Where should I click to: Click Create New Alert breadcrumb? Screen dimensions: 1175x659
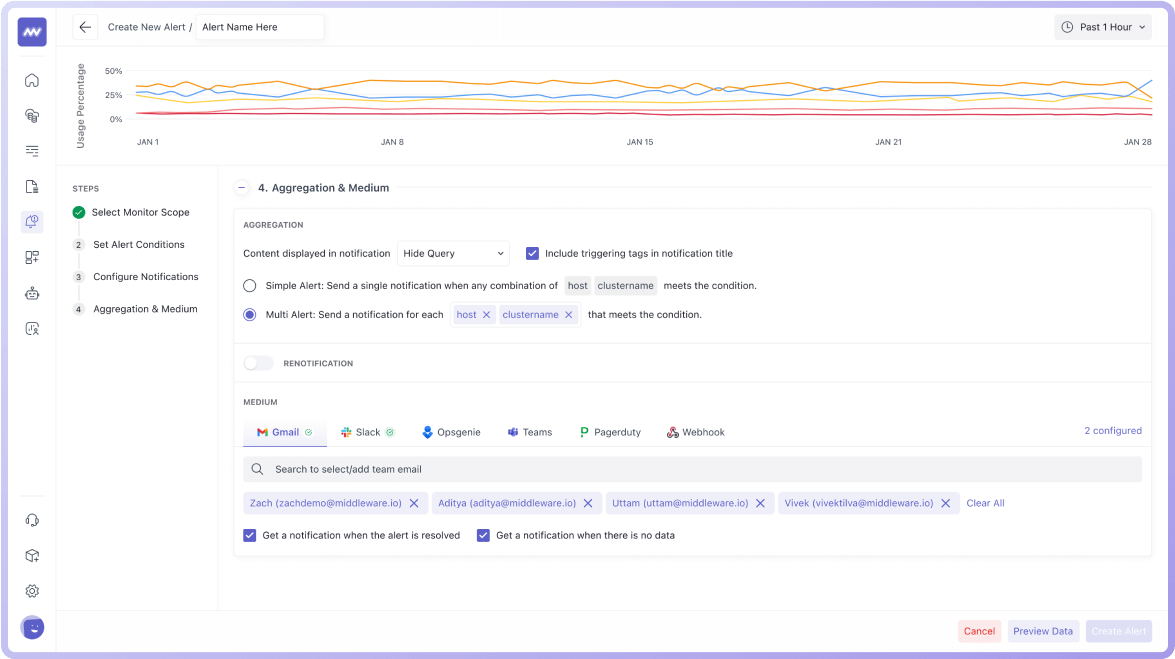pos(146,27)
